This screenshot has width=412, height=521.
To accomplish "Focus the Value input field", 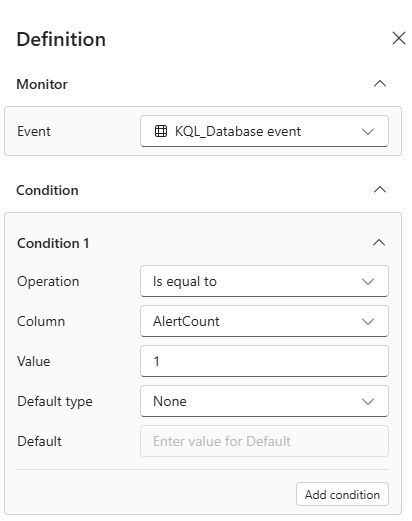I will pos(264,361).
